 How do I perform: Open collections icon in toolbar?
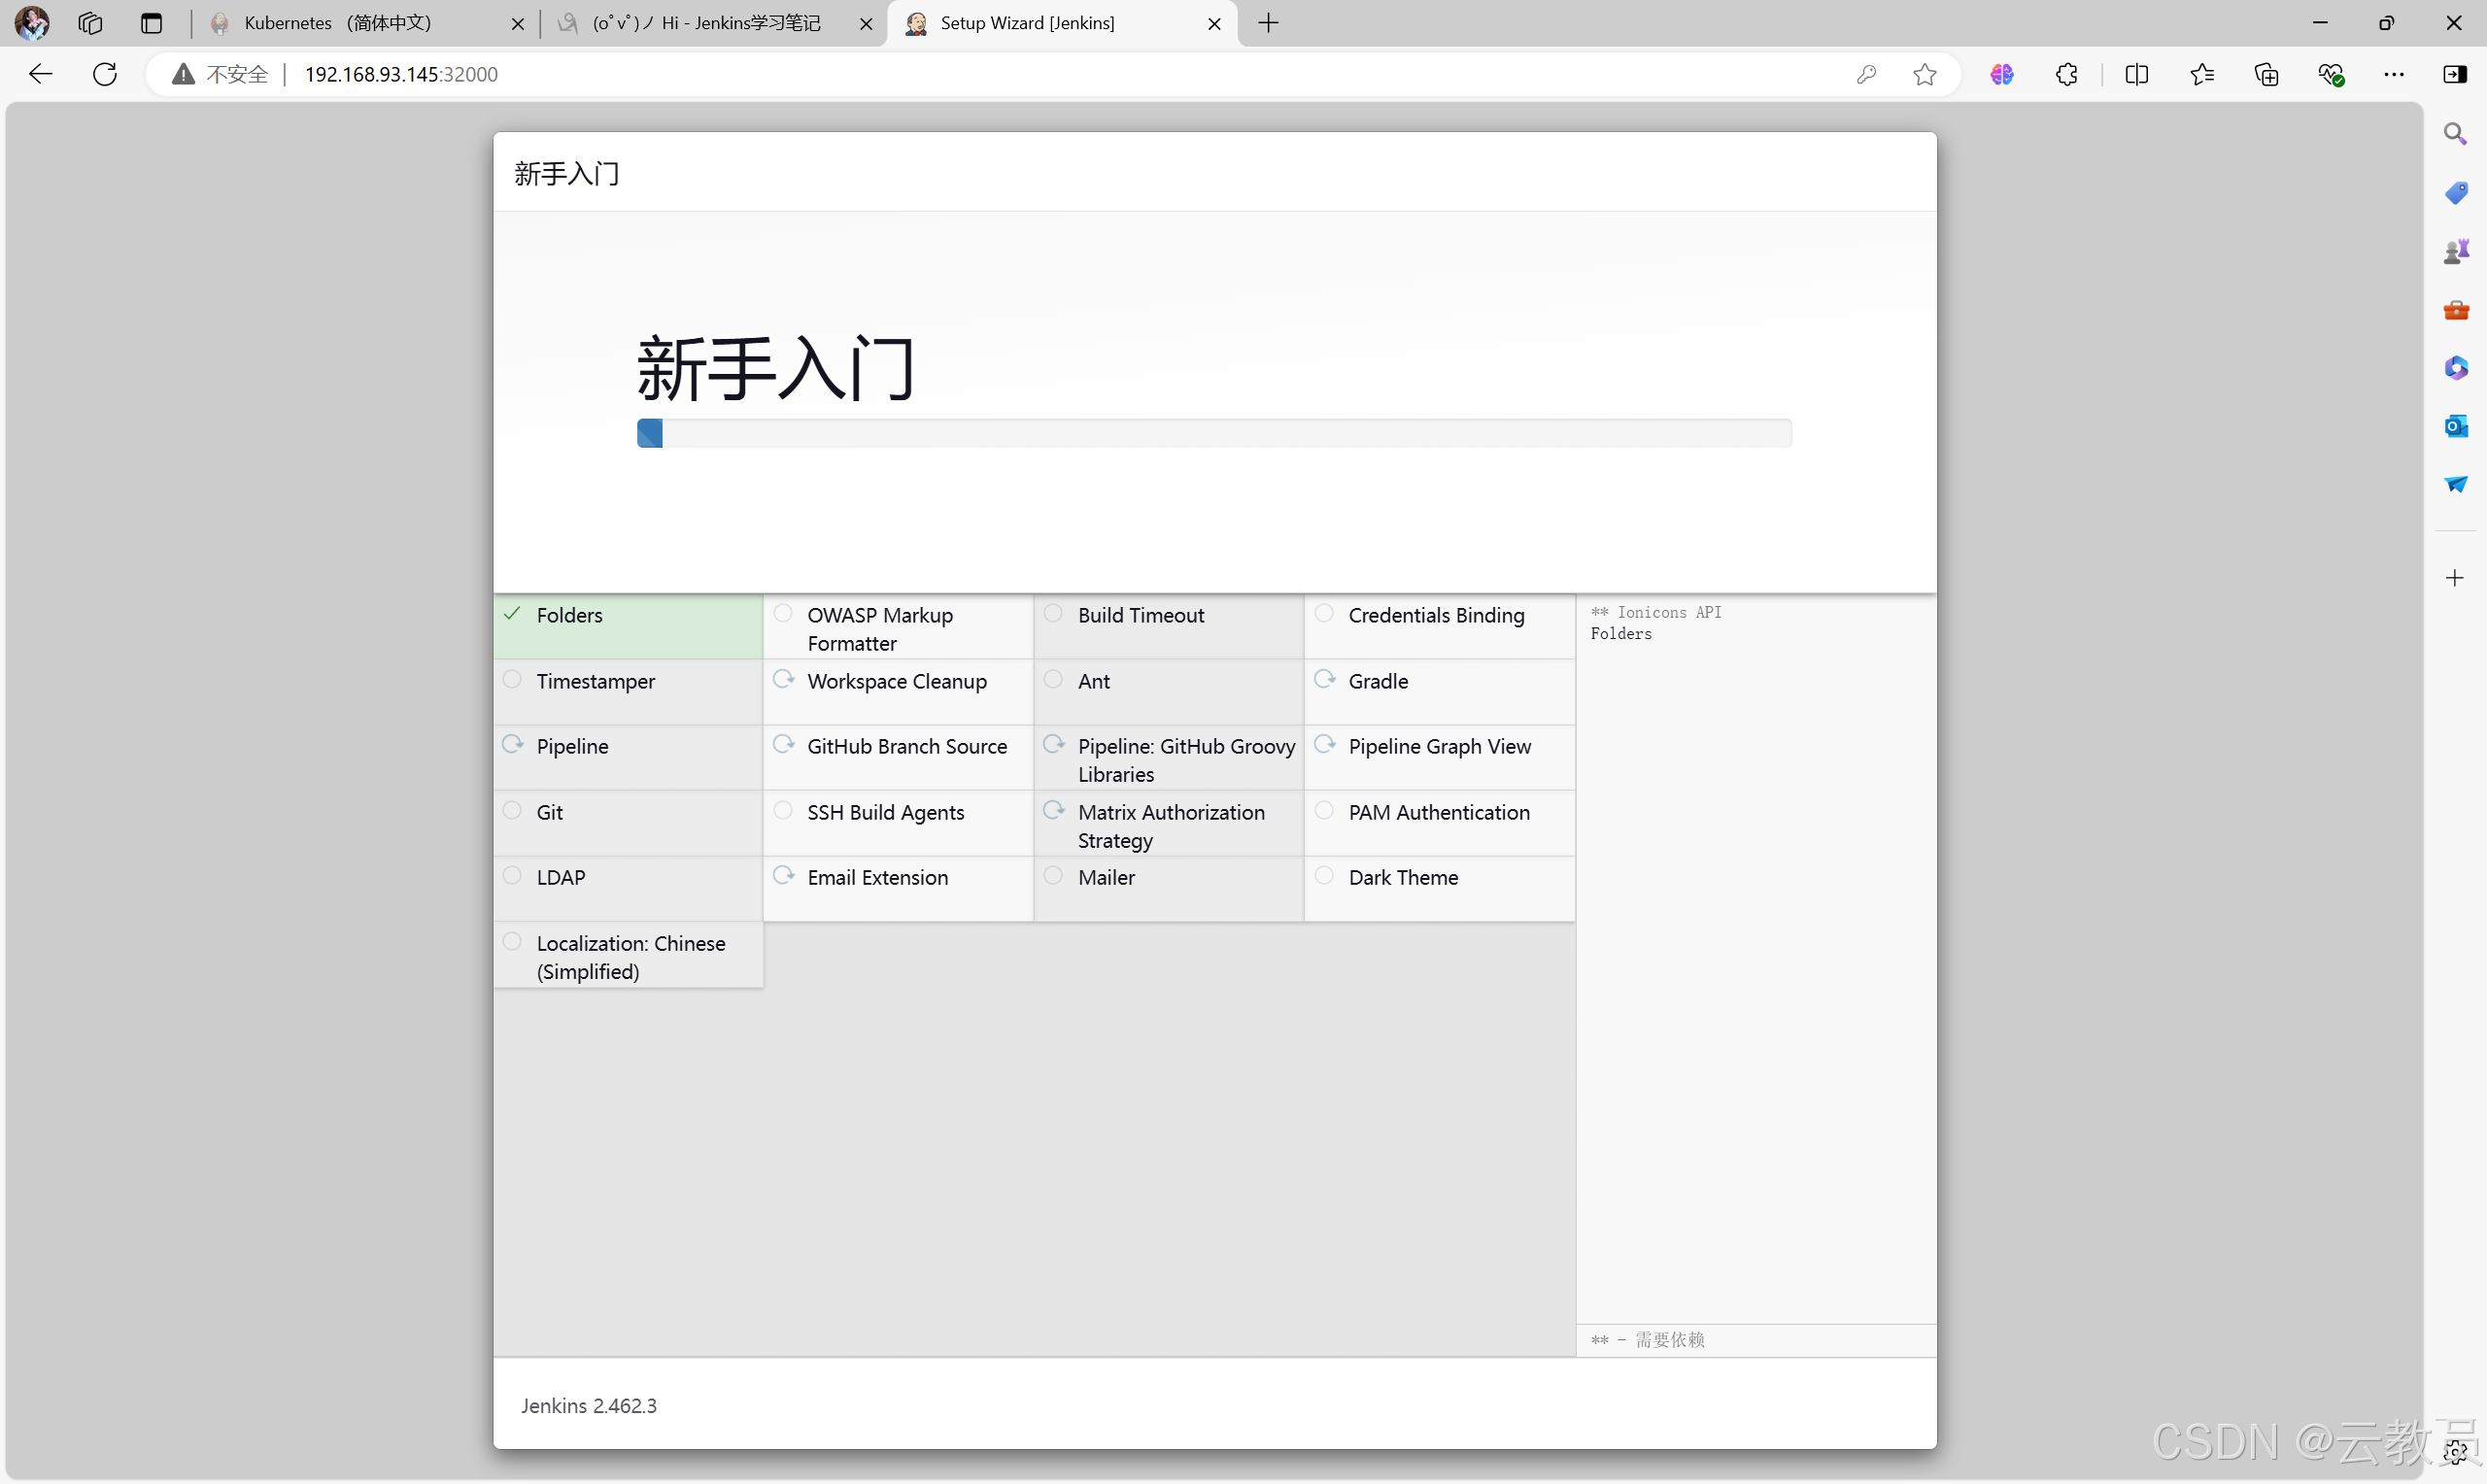[x=2267, y=74]
